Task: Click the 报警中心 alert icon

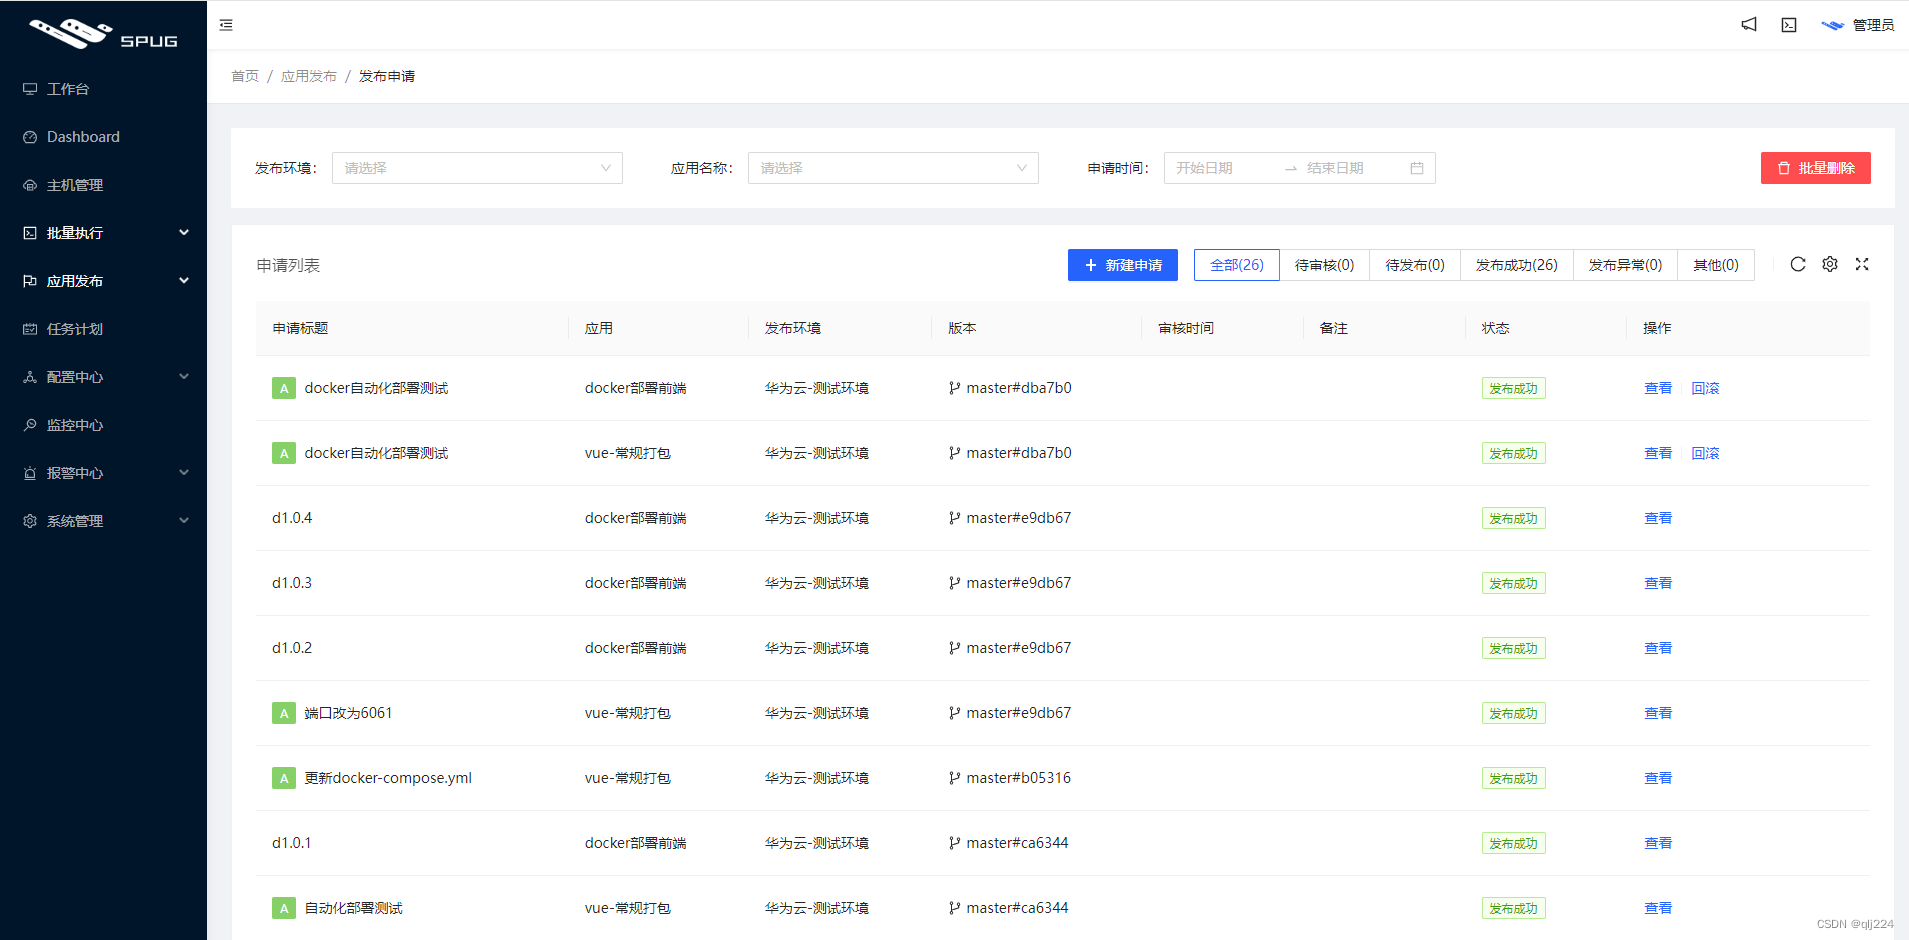Action: coord(30,473)
